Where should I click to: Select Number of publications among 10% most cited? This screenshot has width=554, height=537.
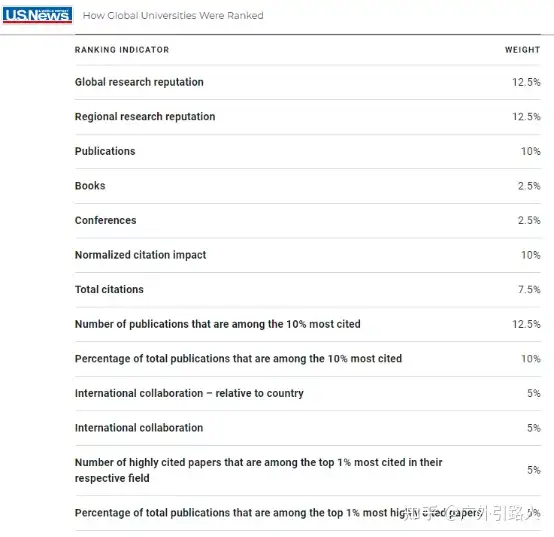(x=308, y=324)
